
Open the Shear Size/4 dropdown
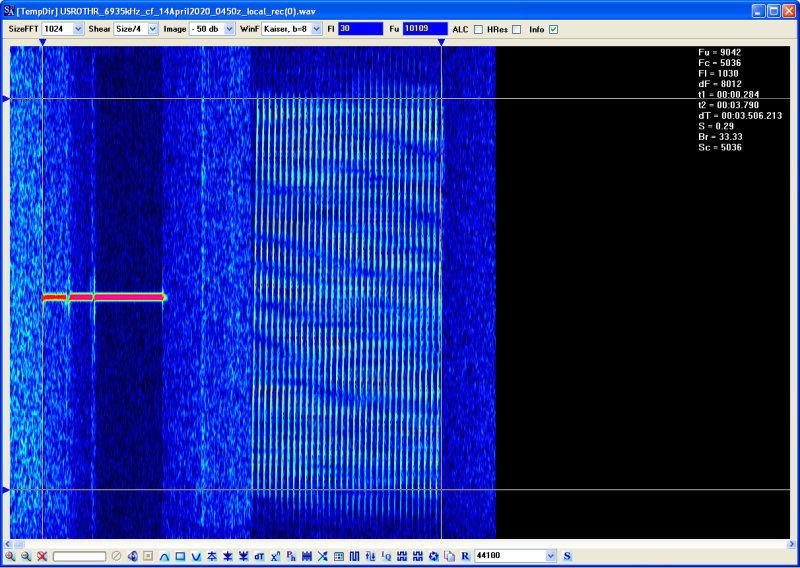pyautogui.click(x=153, y=29)
